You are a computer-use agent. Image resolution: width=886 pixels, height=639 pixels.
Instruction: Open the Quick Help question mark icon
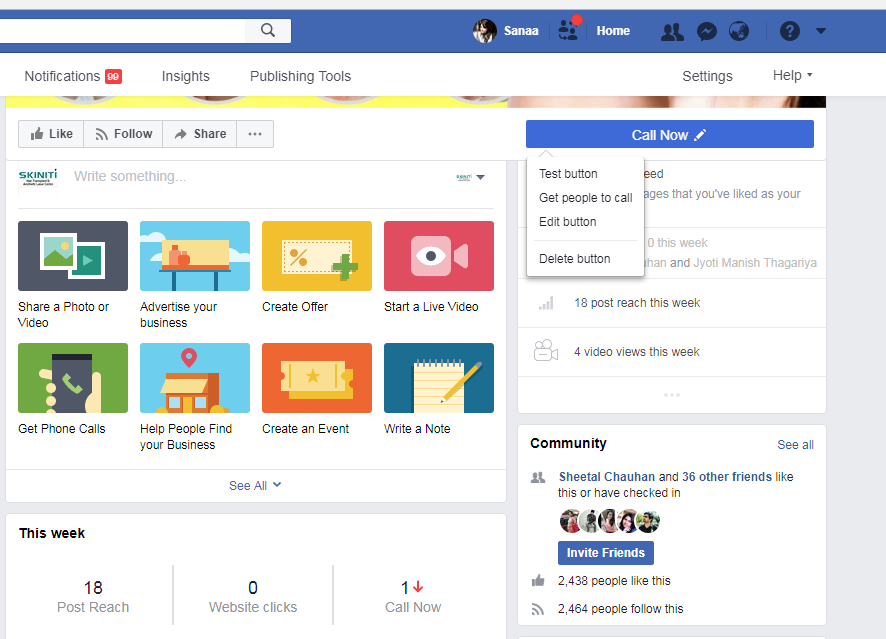(x=789, y=31)
